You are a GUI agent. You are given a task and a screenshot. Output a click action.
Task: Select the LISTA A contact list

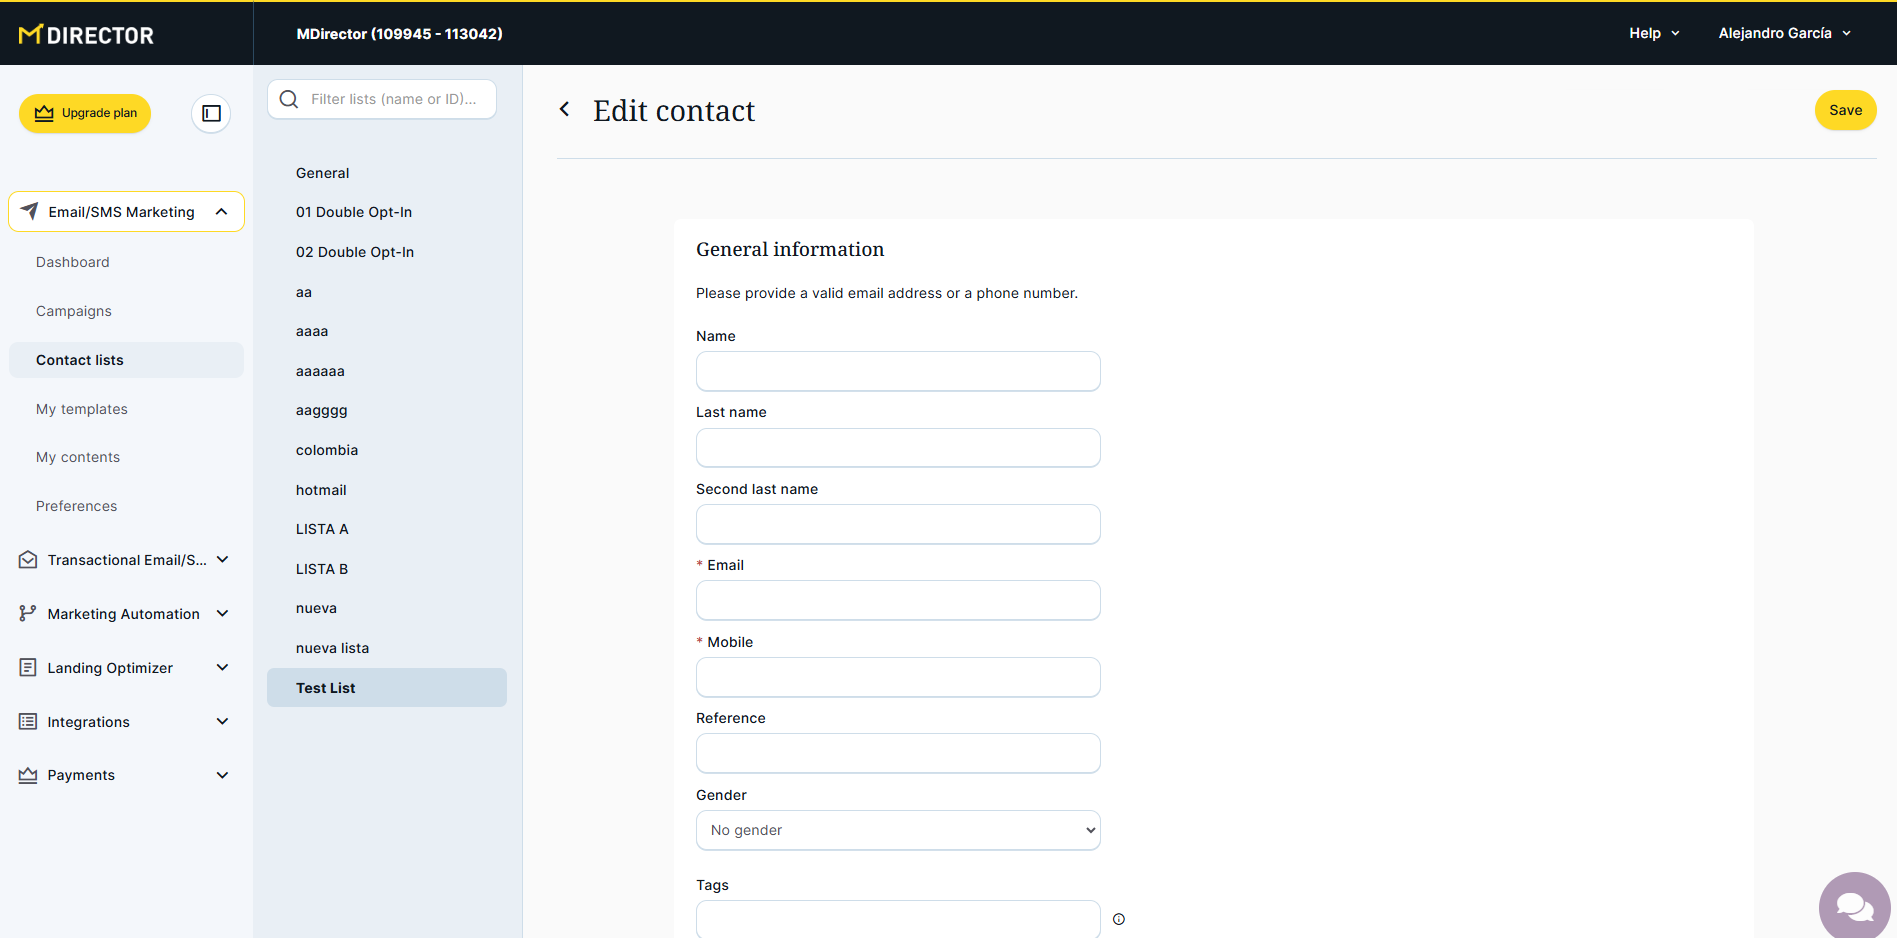(x=322, y=529)
